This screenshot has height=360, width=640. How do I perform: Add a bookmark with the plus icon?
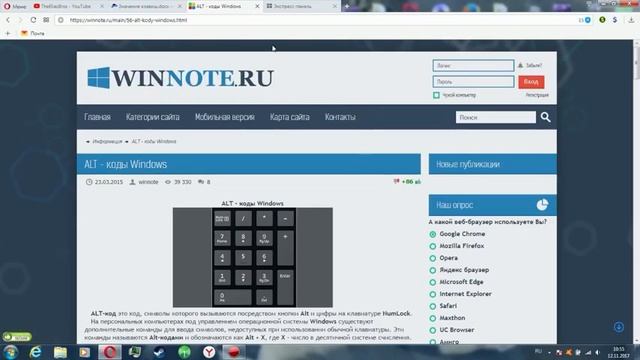coord(8,33)
